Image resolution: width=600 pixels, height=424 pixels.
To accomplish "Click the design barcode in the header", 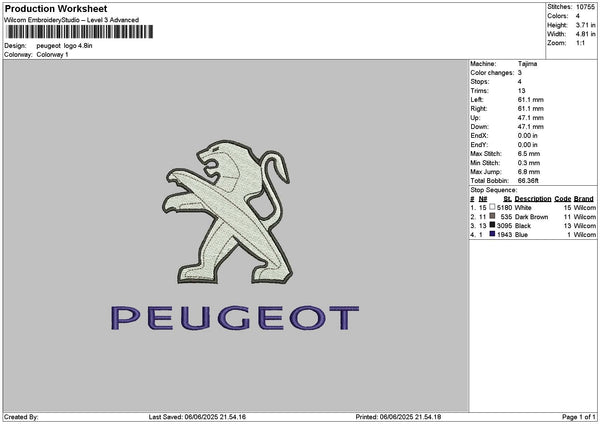I will (80, 32).
